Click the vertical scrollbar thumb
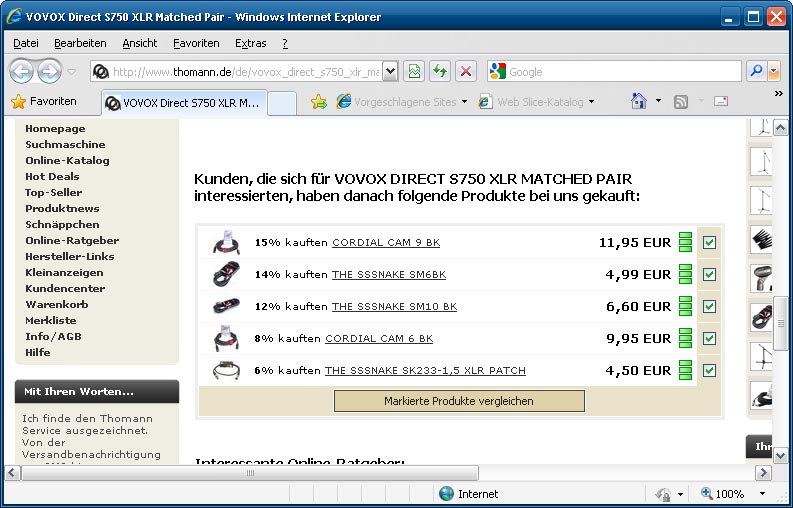Viewport: 793px width, 508px height. pyautogui.click(x=780, y=323)
